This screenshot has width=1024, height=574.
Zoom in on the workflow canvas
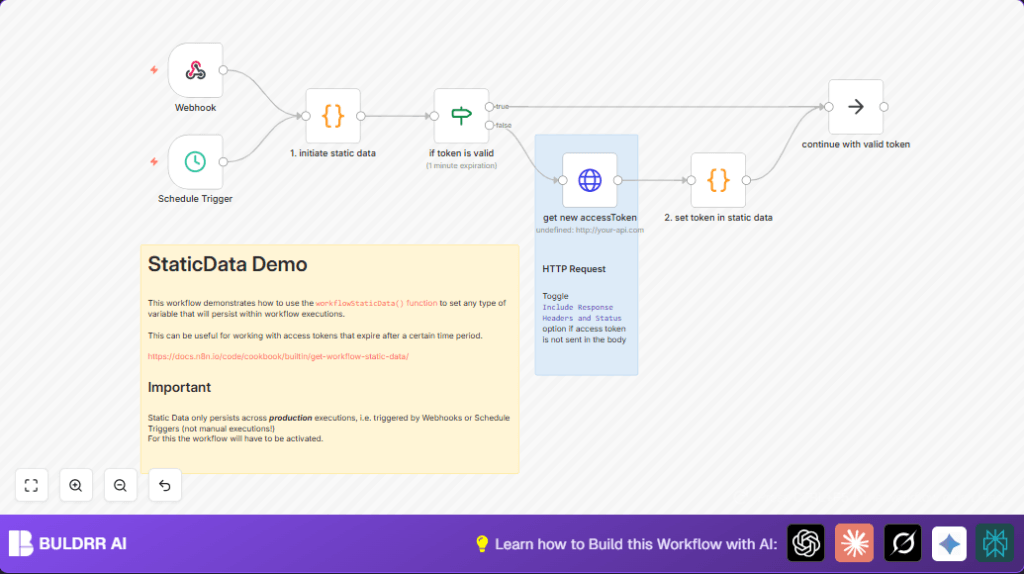tap(76, 485)
